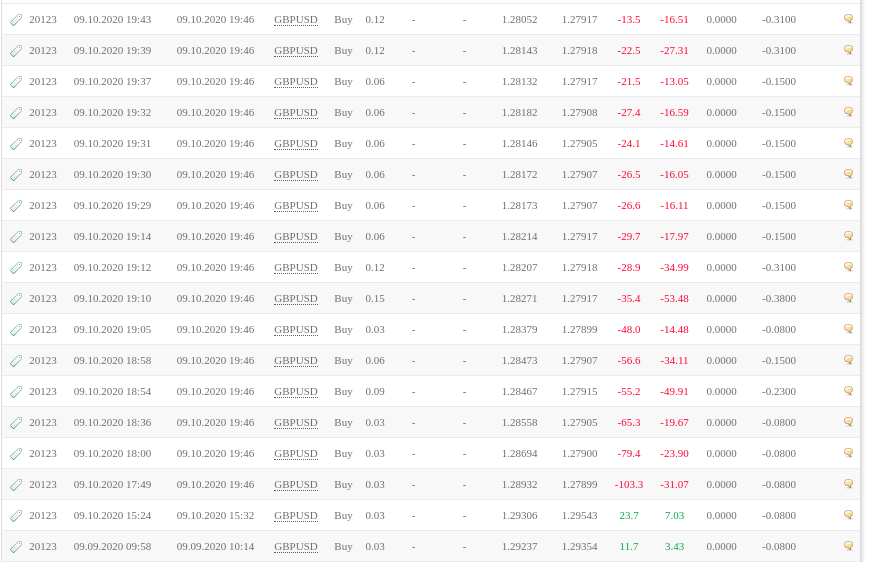Open the comment bubble on the 19:30 trade row
Screen dimensions: 869x562
click(848, 173)
